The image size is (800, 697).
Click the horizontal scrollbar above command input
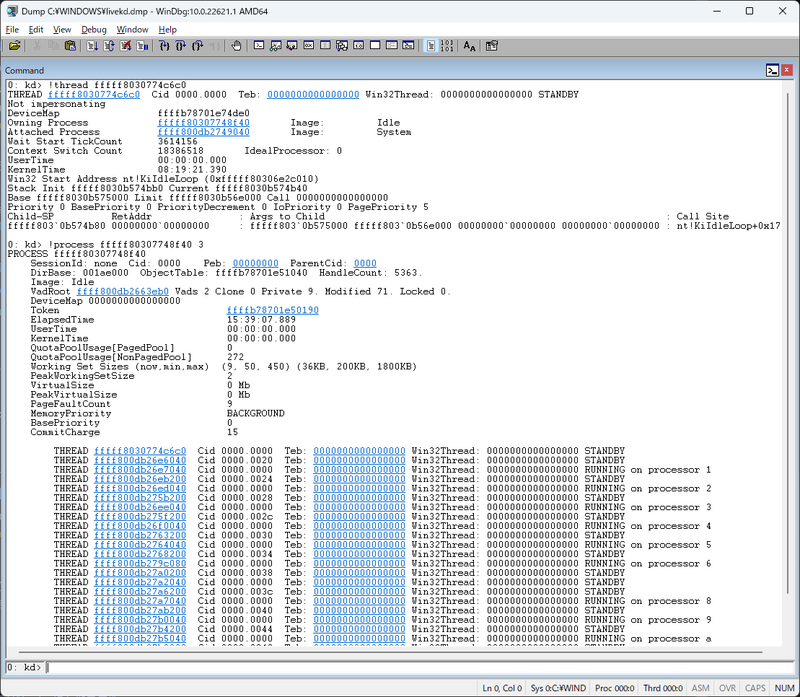pyautogui.click(x=391, y=652)
